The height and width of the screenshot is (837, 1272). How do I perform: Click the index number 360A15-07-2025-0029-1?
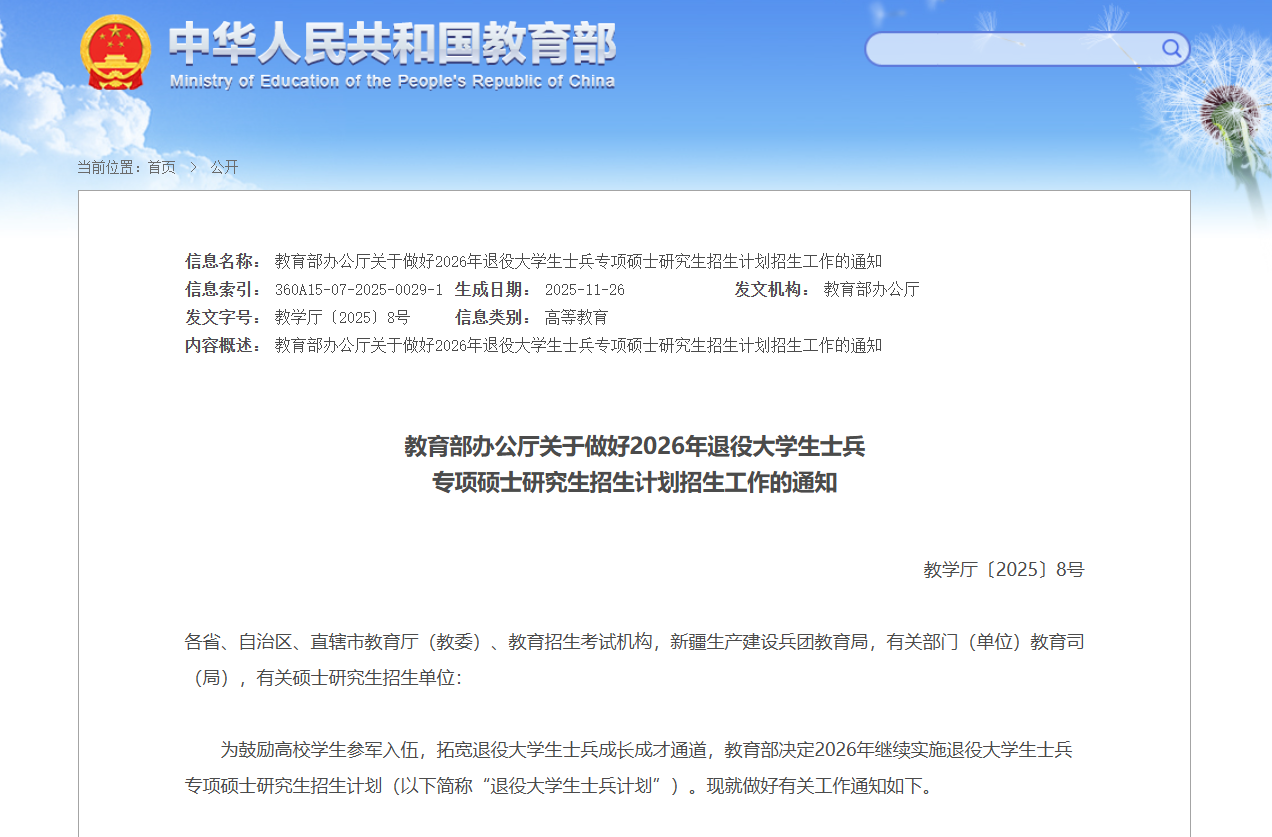(x=358, y=290)
